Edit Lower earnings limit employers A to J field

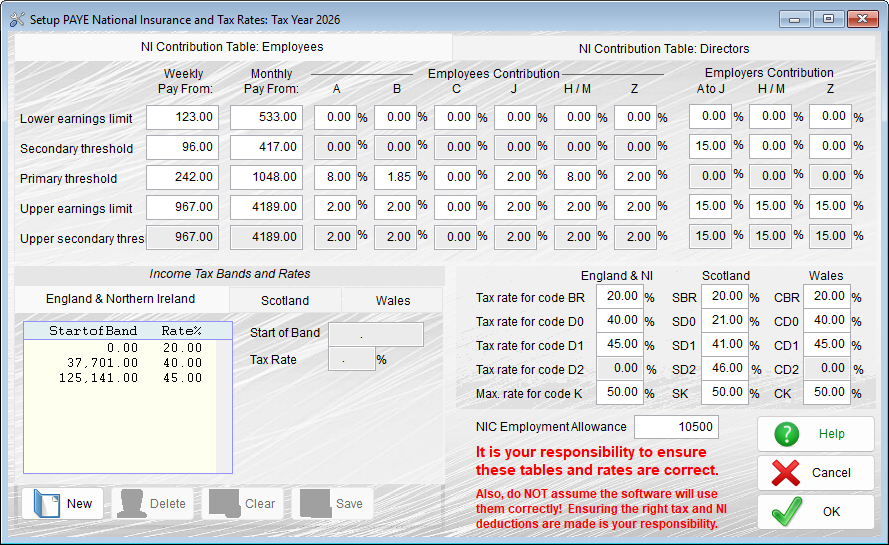(x=710, y=116)
